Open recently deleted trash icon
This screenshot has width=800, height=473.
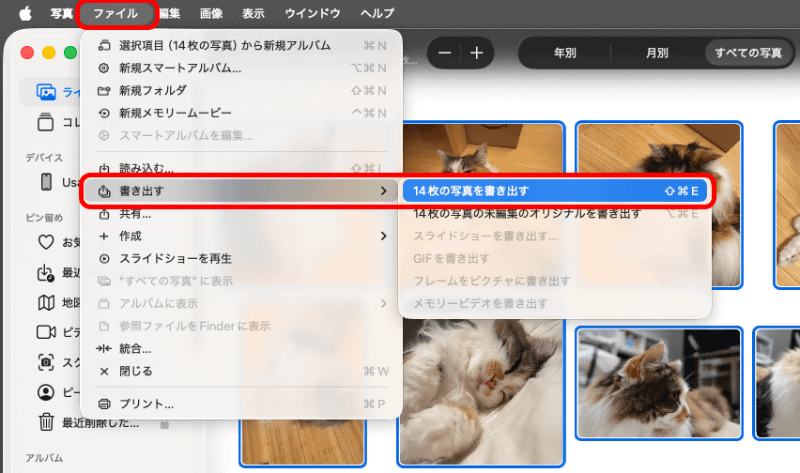click(46, 422)
